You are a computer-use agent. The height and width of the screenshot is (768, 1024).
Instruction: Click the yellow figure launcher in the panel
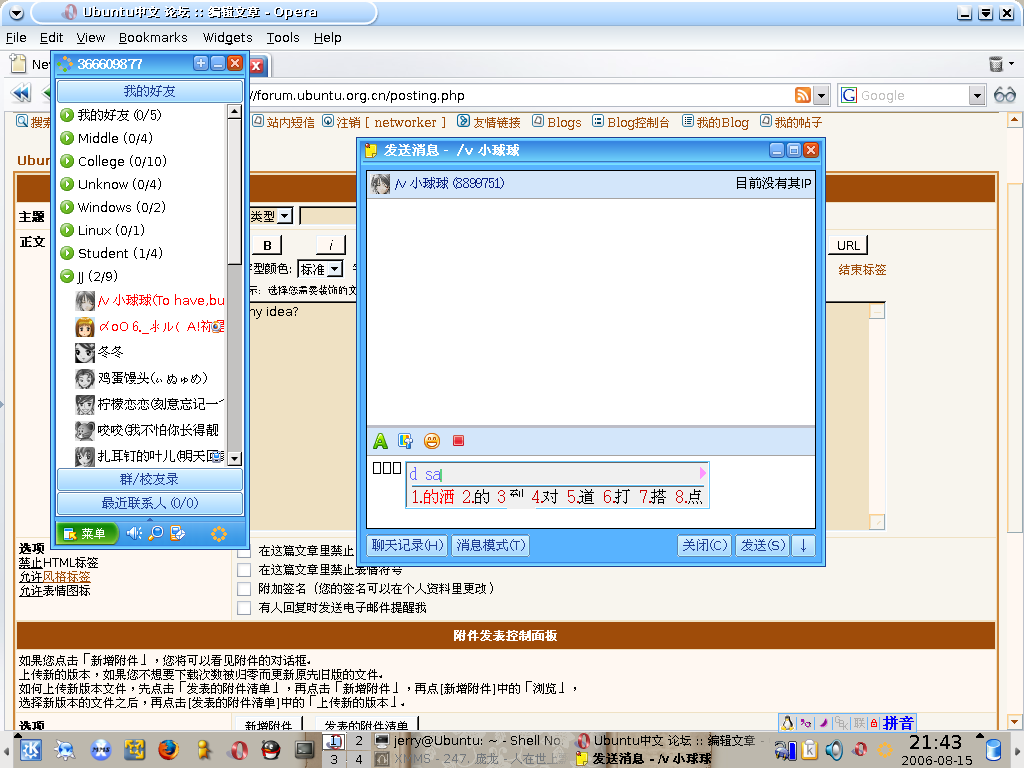(204, 750)
